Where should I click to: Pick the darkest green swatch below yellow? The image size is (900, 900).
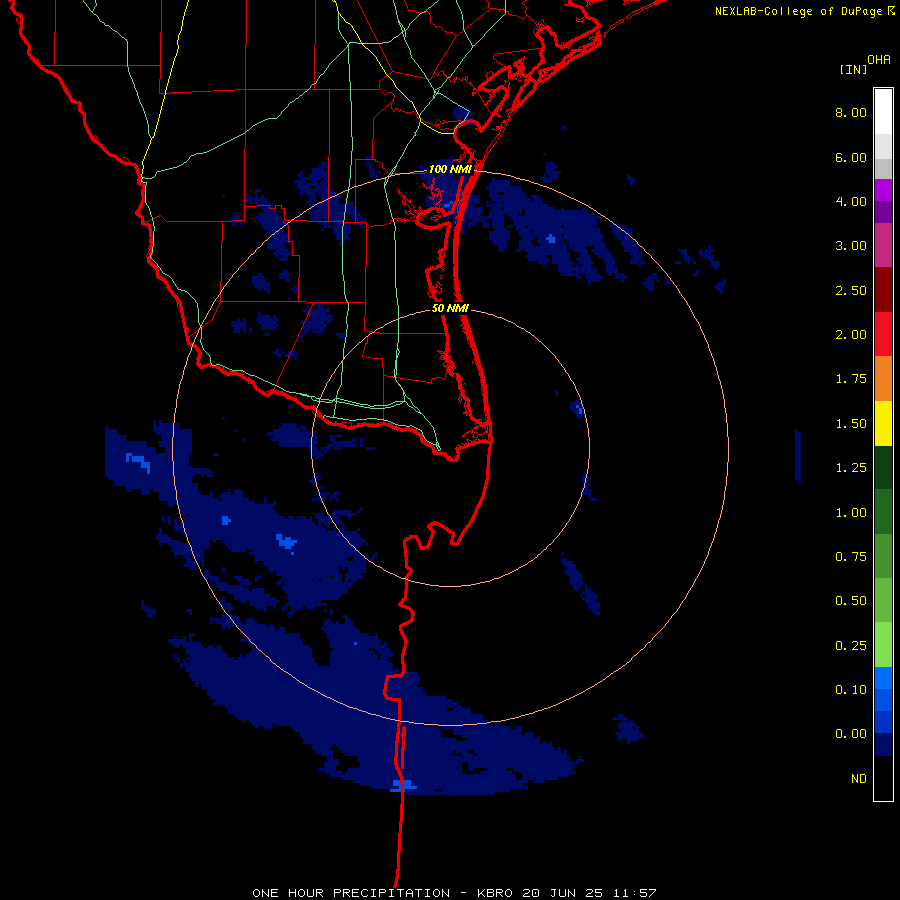tap(883, 467)
